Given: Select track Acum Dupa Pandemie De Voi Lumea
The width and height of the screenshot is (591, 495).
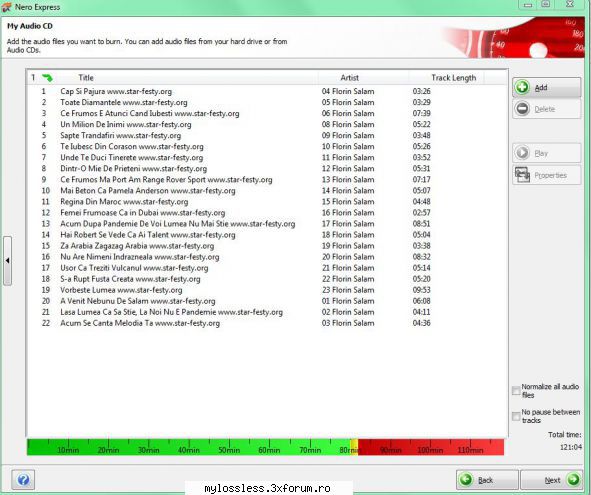Looking at the screenshot, I should 178,224.
